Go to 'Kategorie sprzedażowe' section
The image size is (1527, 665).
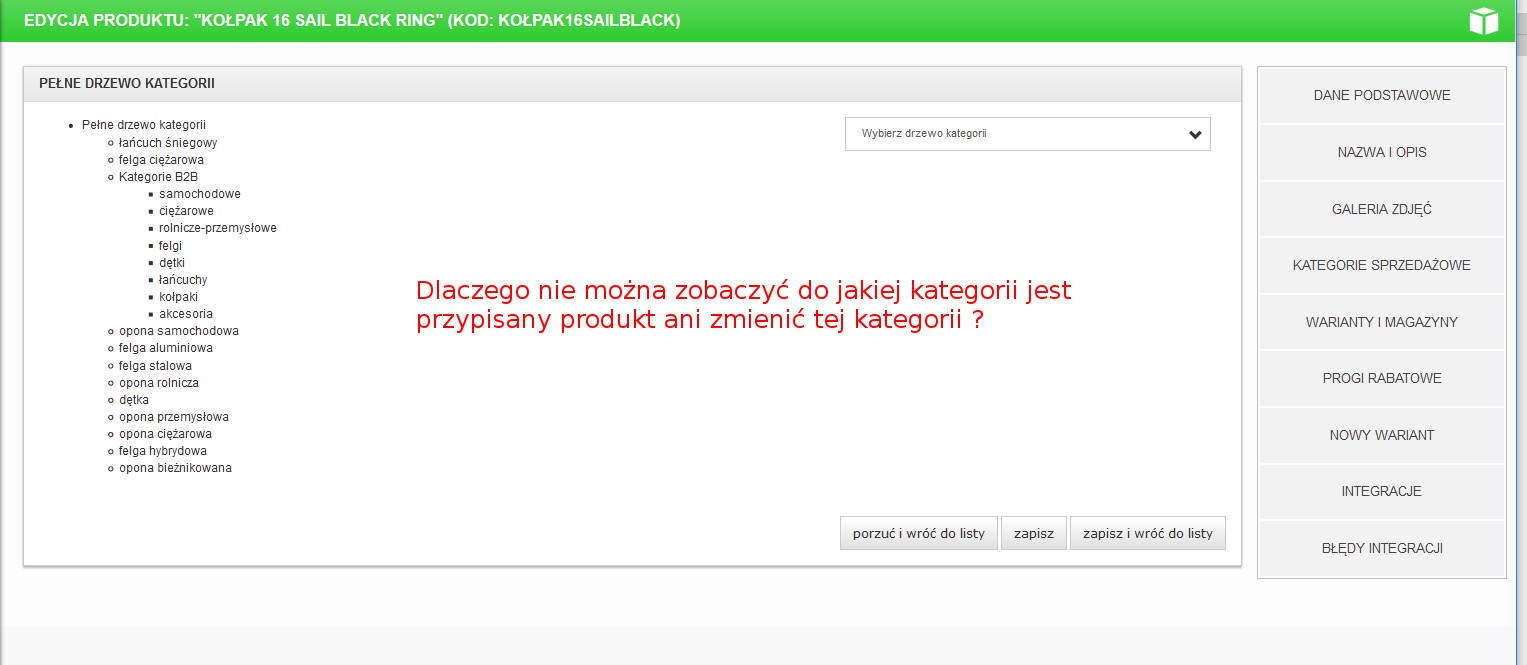[x=1381, y=266]
